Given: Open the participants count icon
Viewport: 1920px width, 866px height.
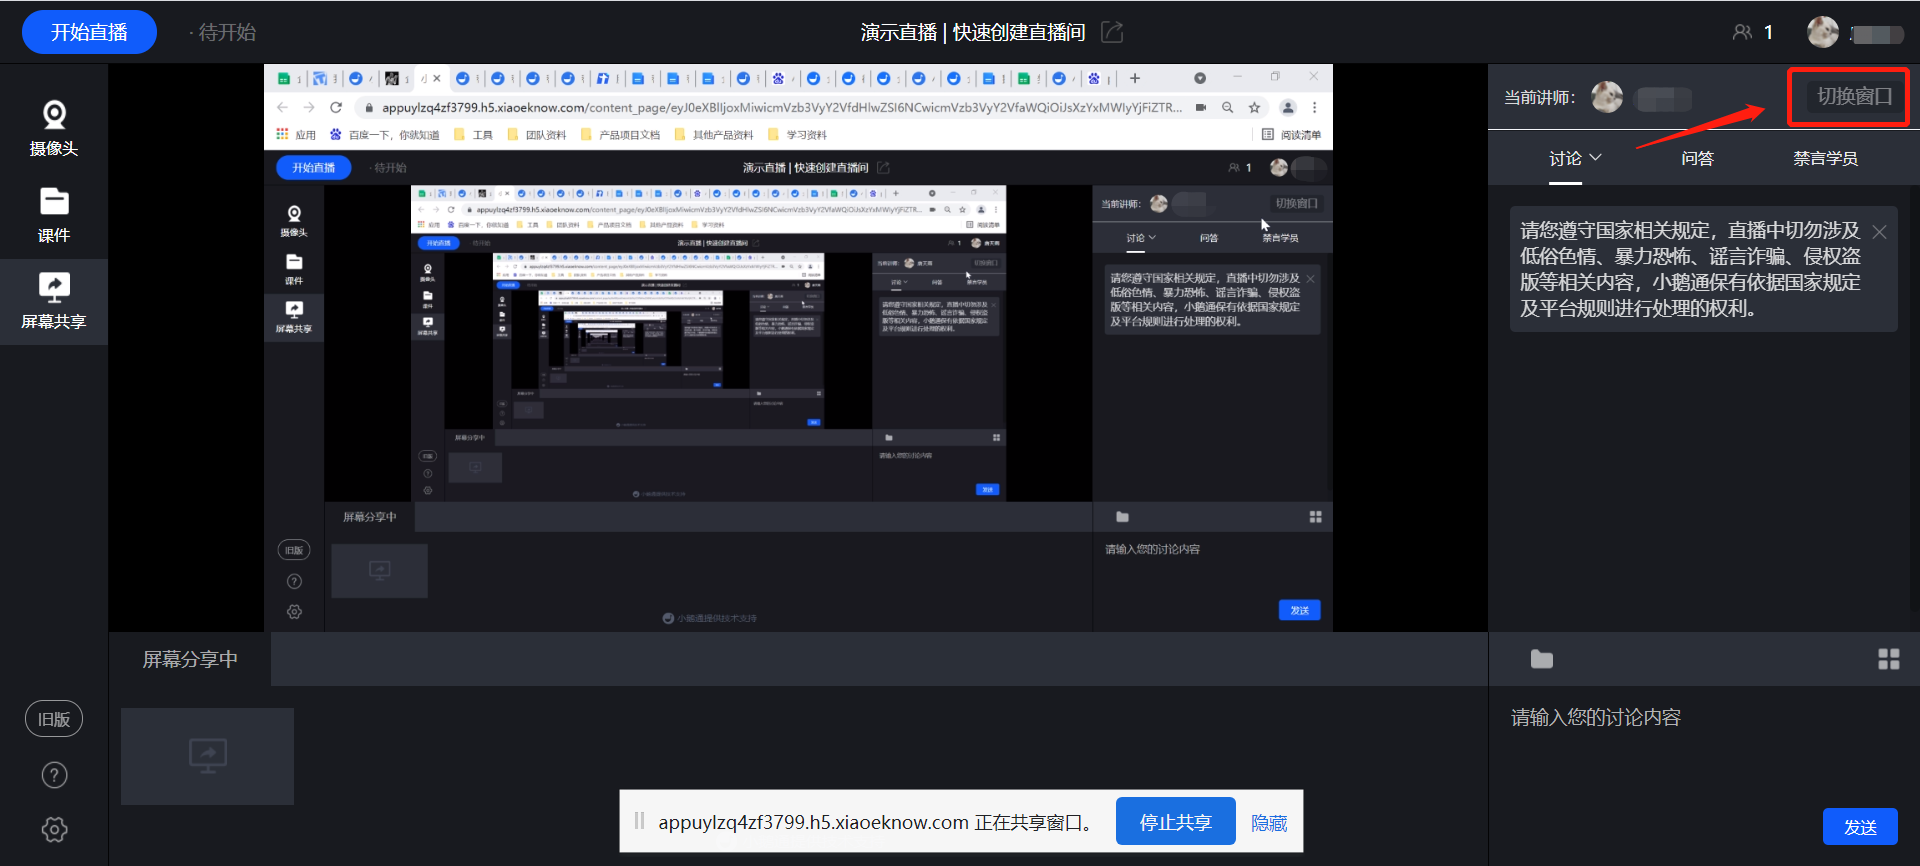Looking at the screenshot, I should coord(1742,32).
